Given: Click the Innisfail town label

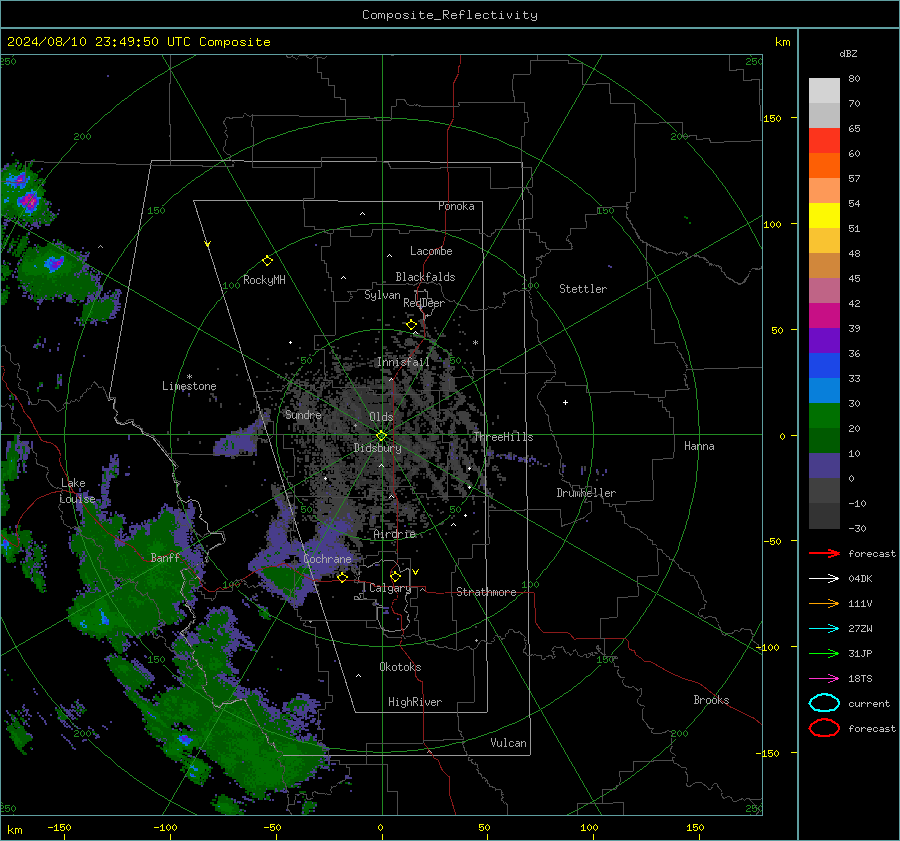Looking at the screenshot, I should tap(403, 362).
